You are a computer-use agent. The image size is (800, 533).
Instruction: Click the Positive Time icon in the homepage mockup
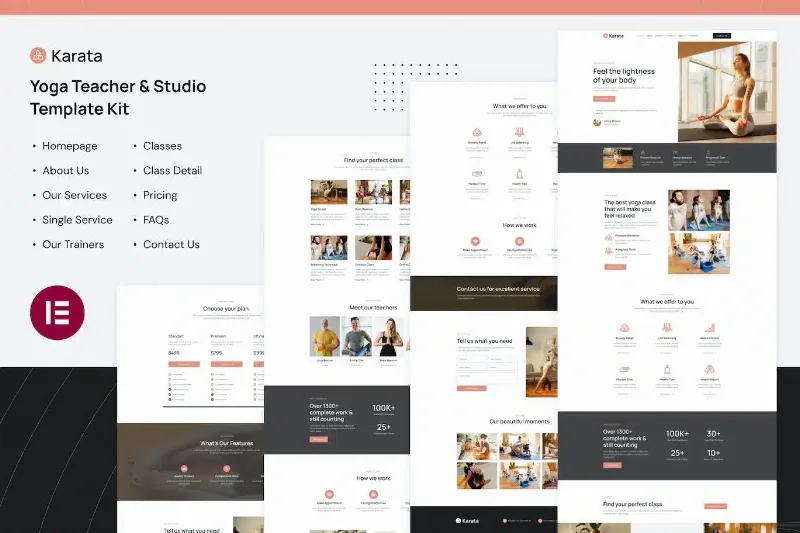[x=624, y=369]
